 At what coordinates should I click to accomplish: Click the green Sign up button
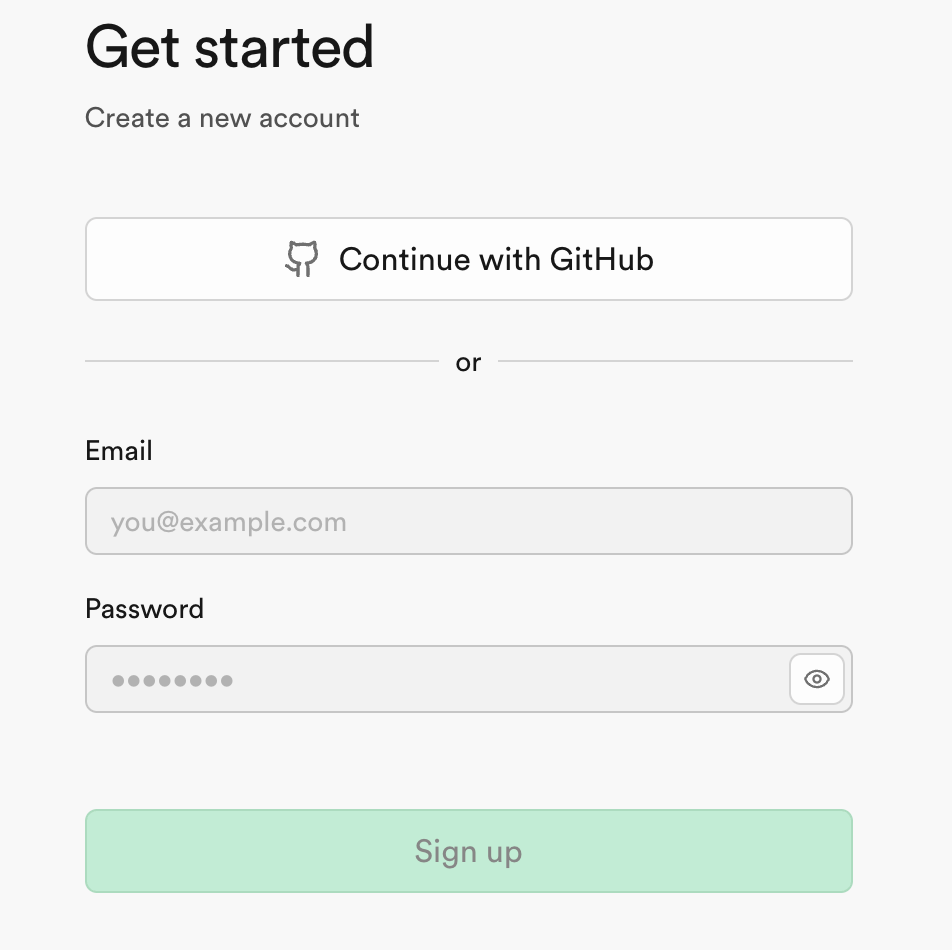point(468,851)
